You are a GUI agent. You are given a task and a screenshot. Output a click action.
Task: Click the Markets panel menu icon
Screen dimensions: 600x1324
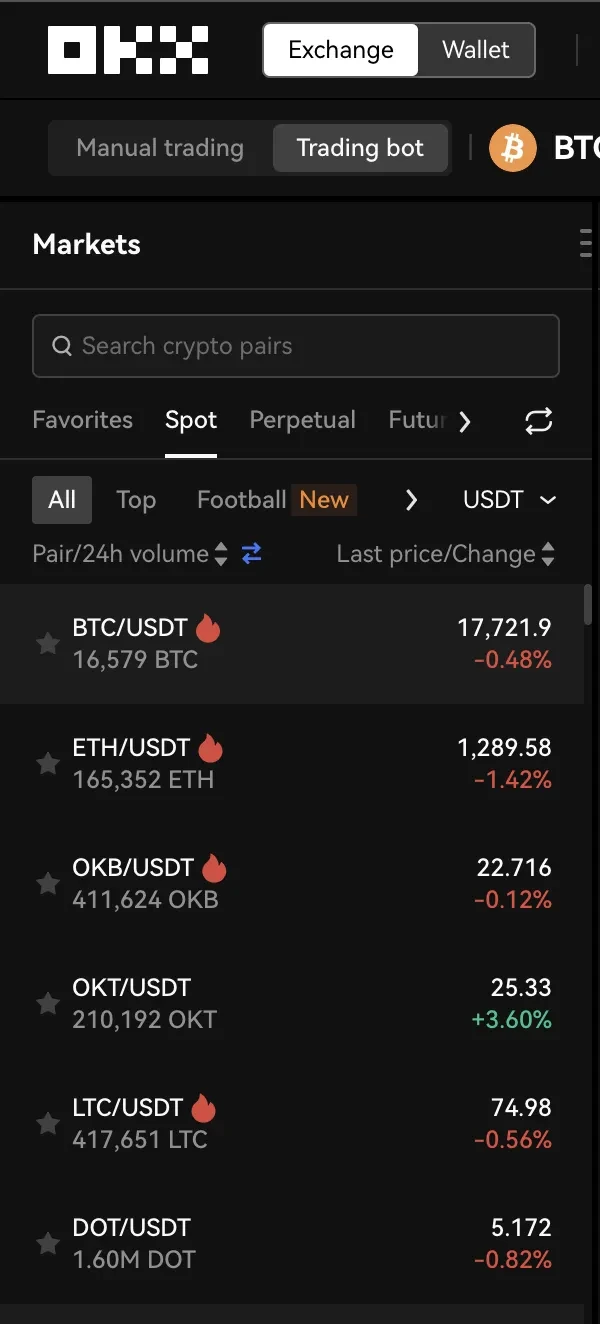coord(589,243)
